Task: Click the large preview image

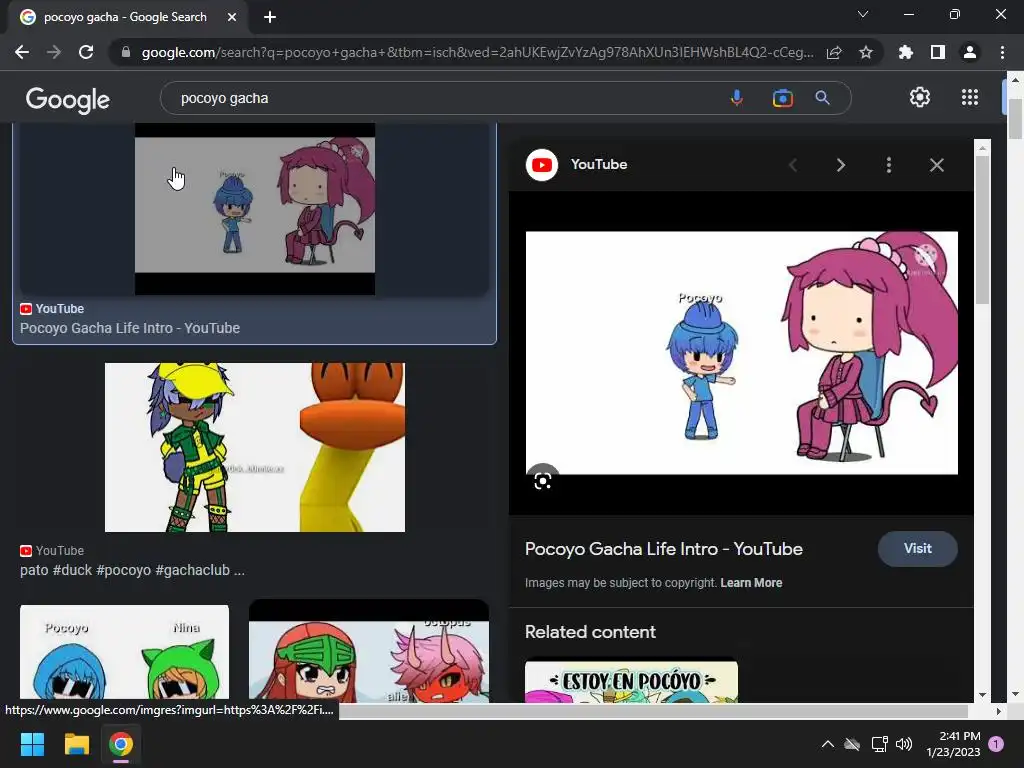Action: [x=741, y=353]
